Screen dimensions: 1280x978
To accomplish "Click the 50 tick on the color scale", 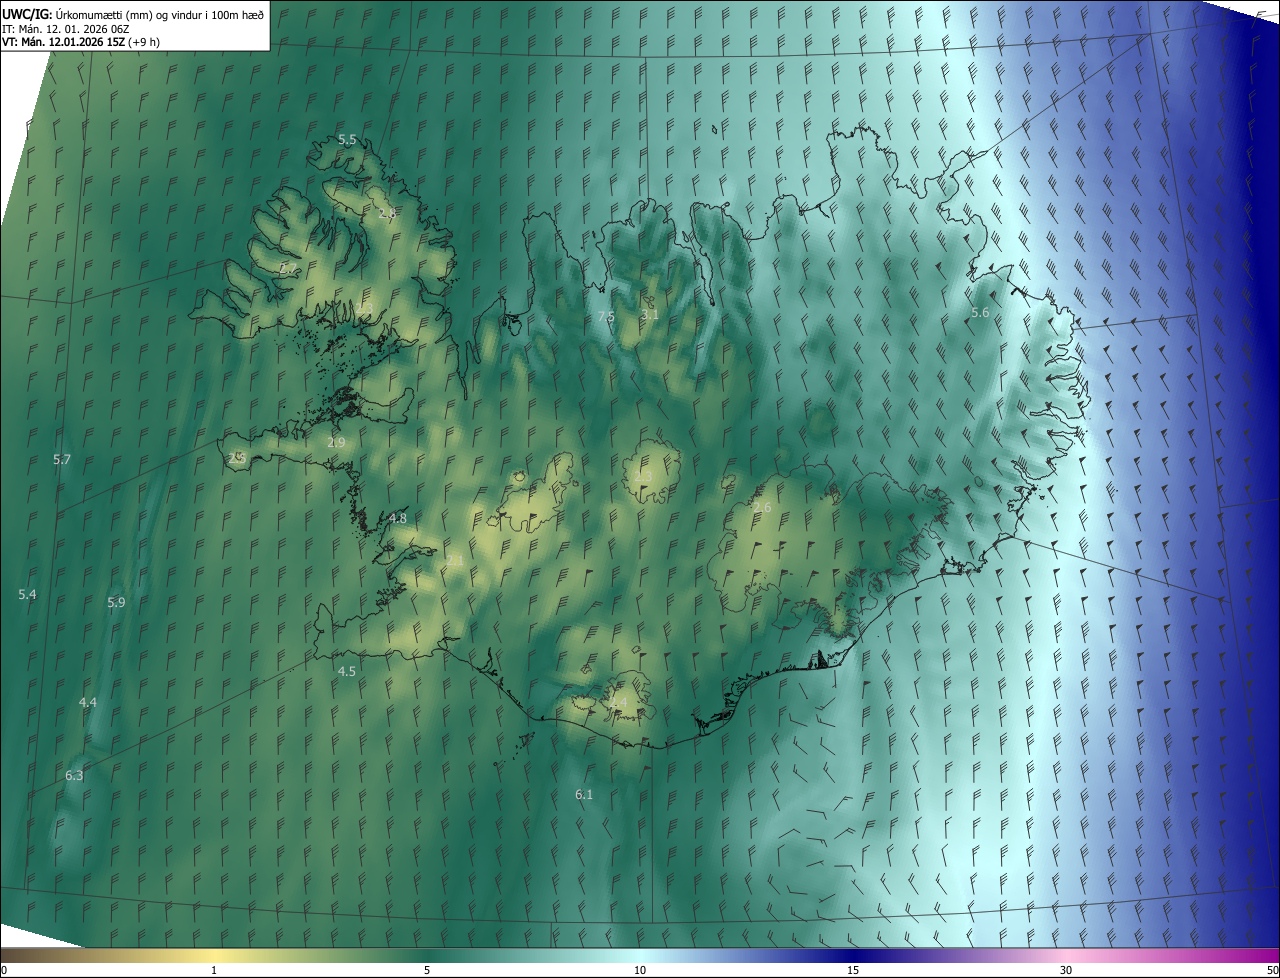I will coord(1272,970).
